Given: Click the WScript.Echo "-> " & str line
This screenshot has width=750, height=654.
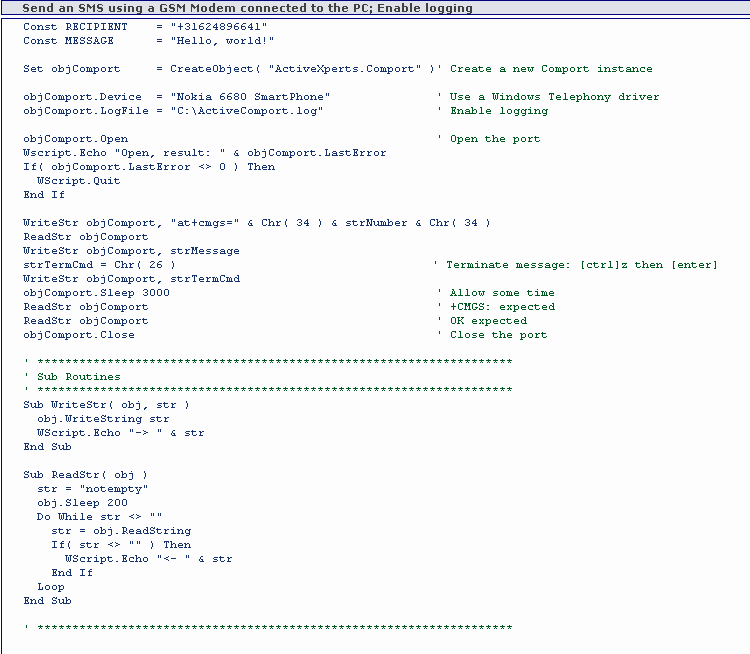Looking at the screenshot, I should (121, 433).
